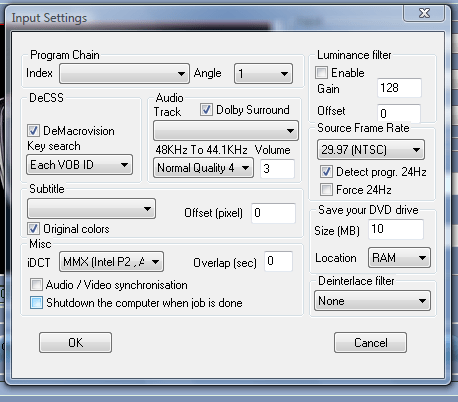Click the OK button
458x402 pixels.
click(x=75, y=342)
